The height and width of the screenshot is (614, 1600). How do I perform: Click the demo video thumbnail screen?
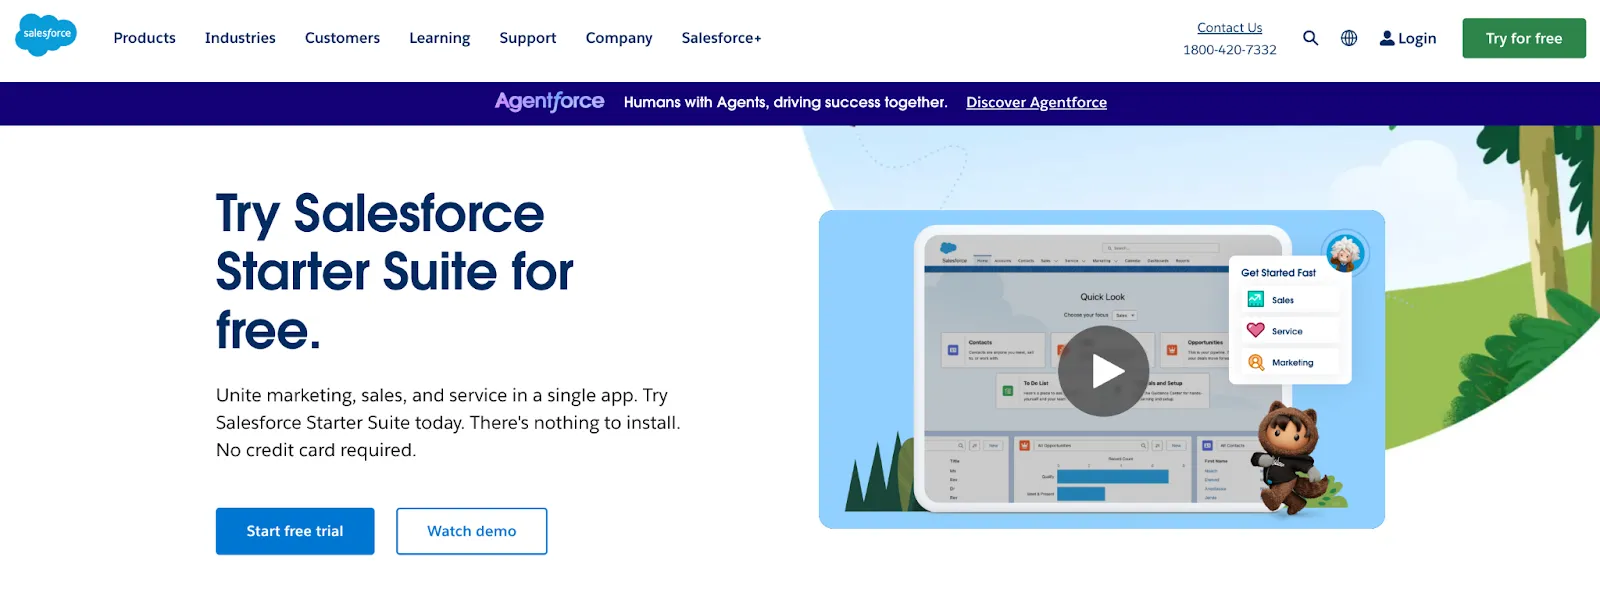1103,369
